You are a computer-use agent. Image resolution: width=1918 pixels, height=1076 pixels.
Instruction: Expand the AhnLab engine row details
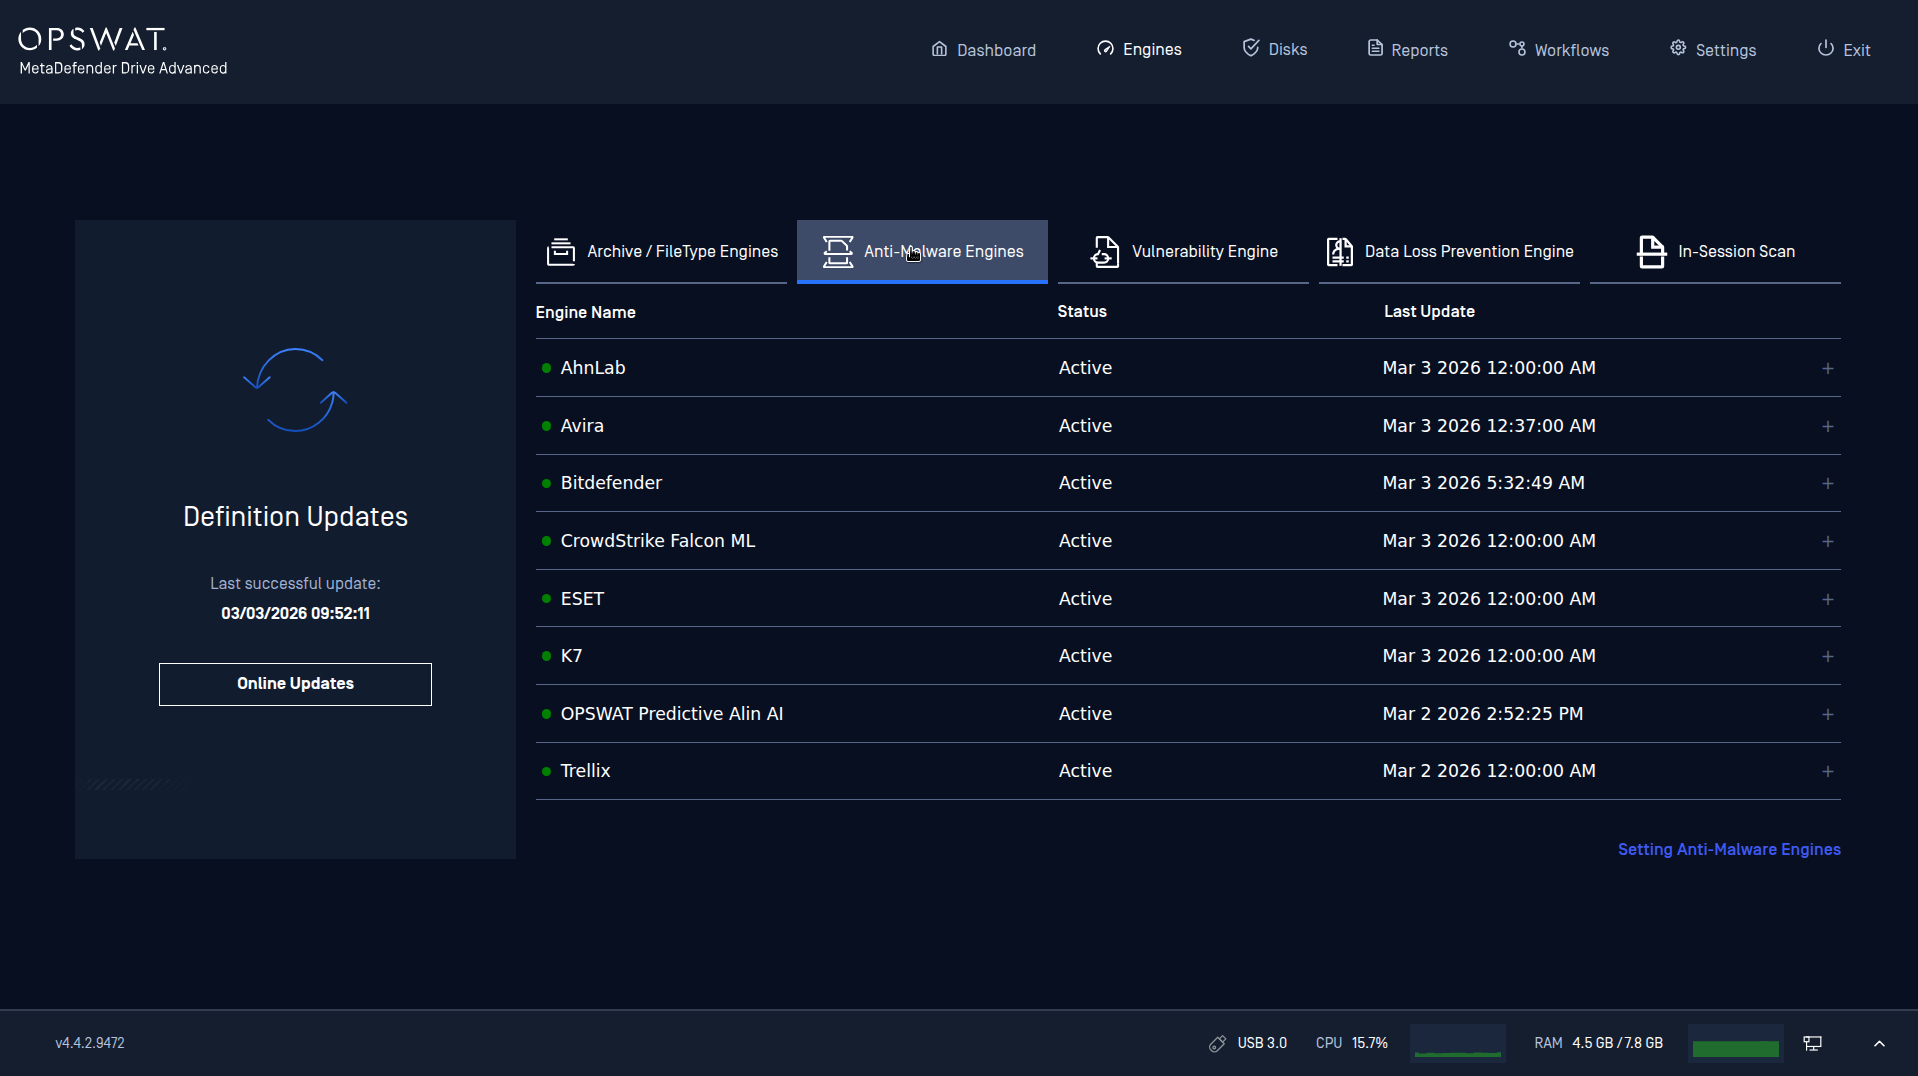(x=1827, y=369)
